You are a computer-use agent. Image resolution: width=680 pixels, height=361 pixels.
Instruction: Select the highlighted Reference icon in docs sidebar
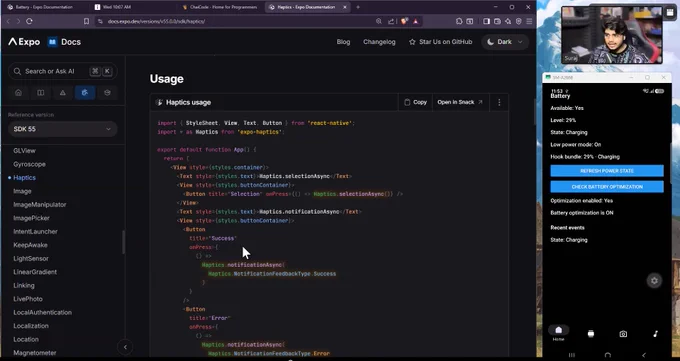click(x=85, y=92)
